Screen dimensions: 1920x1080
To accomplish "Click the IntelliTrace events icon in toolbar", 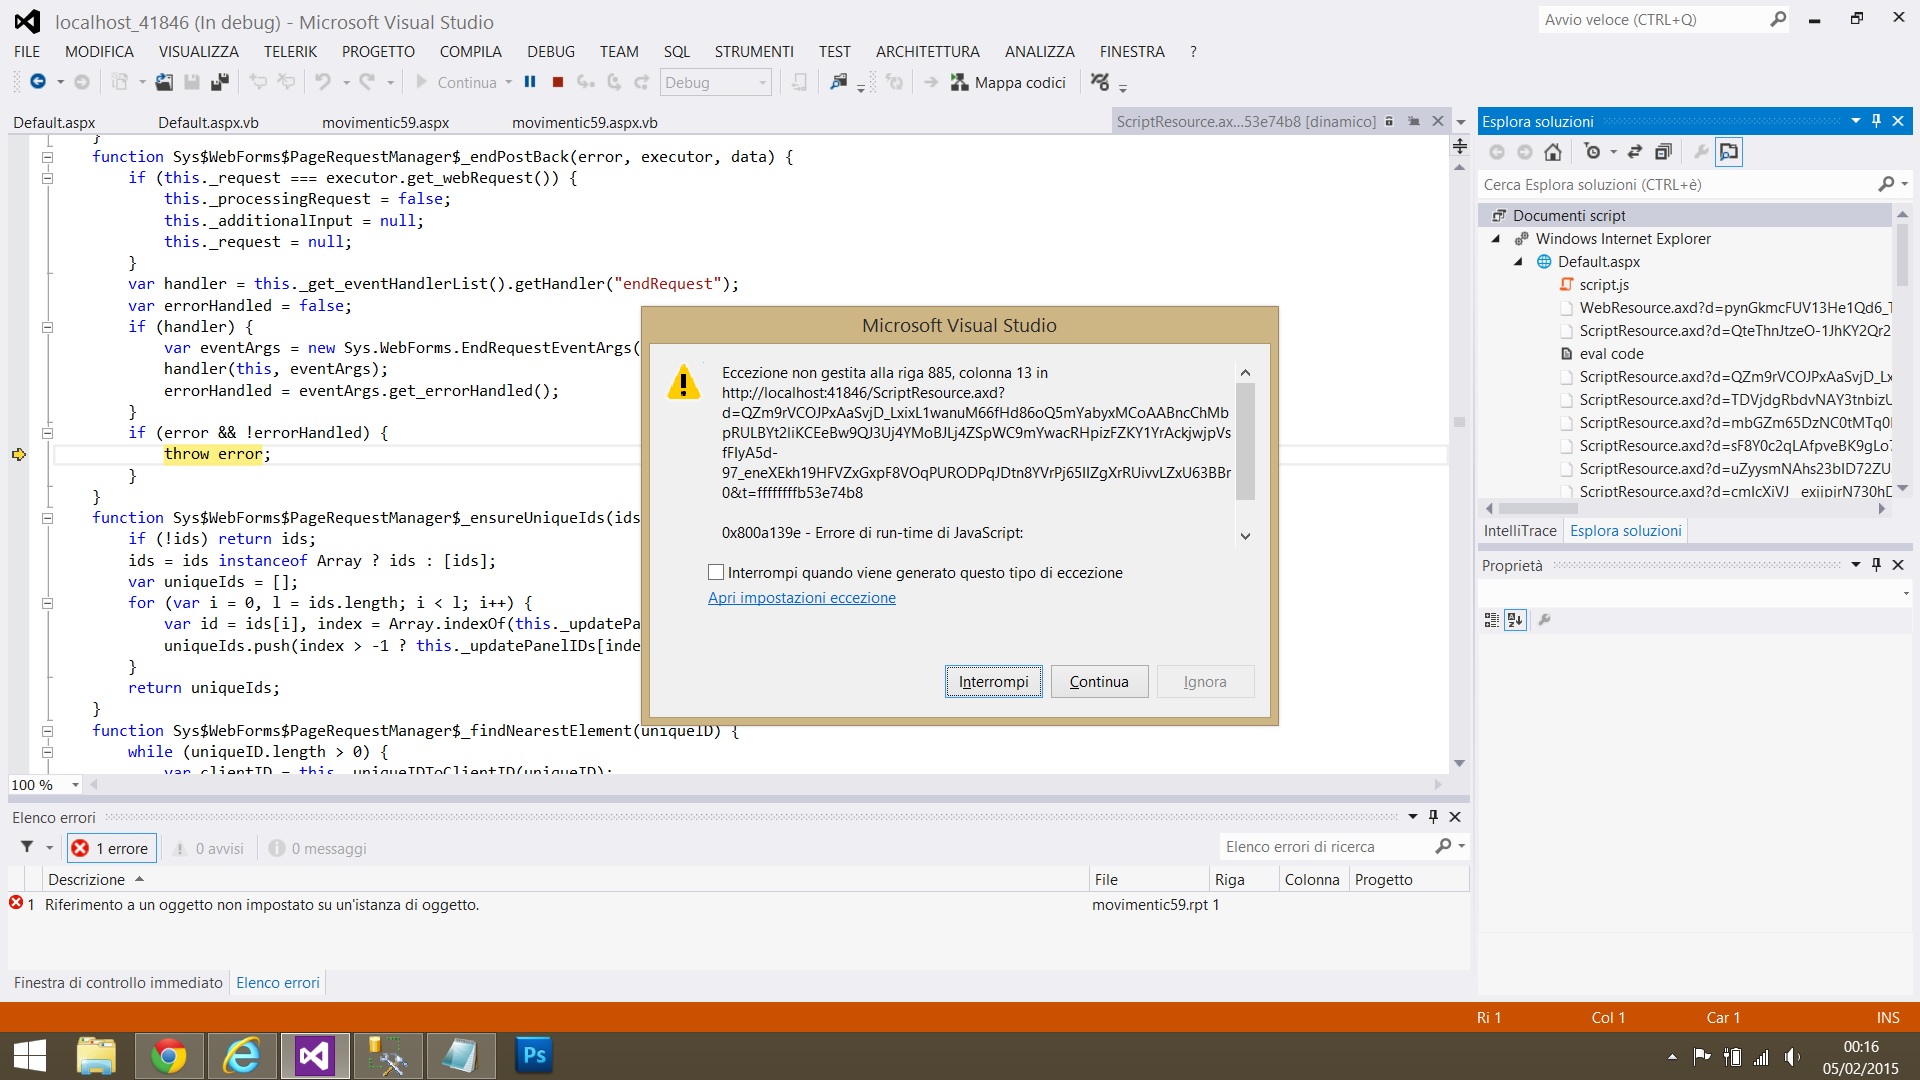I will point(1100,82).
